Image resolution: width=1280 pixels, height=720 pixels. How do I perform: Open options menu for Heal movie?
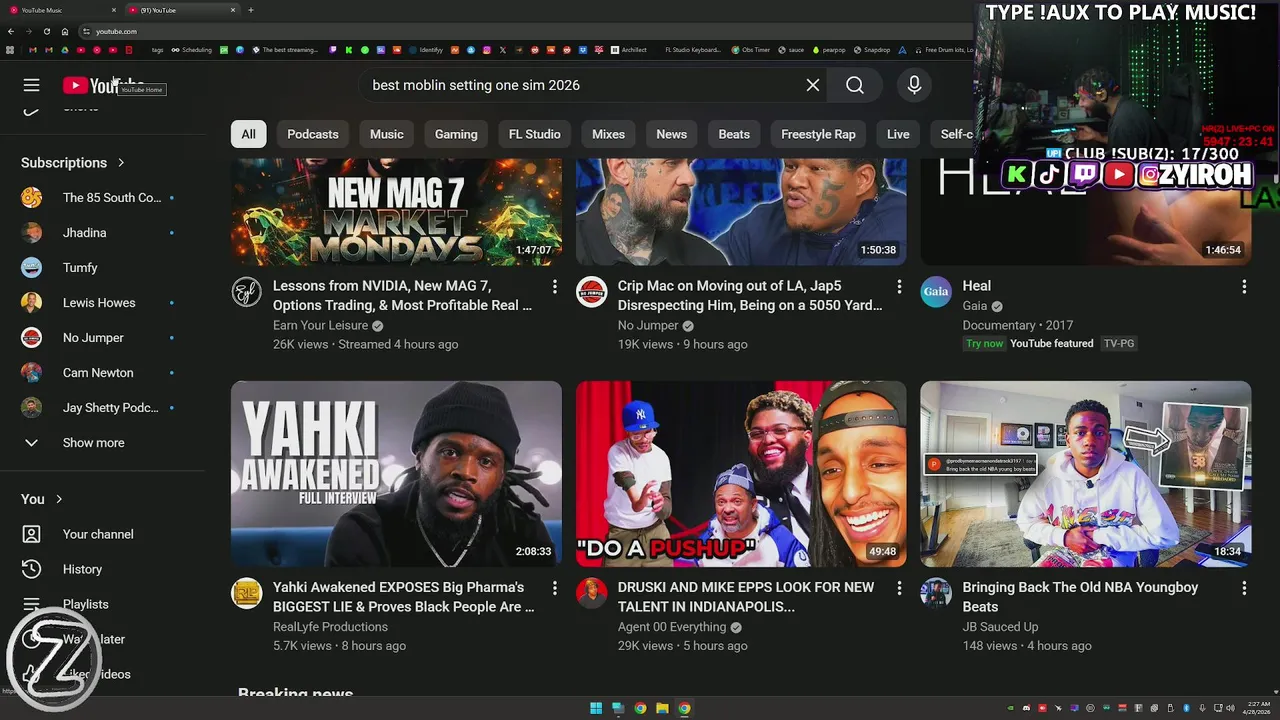coord(1244,287)
